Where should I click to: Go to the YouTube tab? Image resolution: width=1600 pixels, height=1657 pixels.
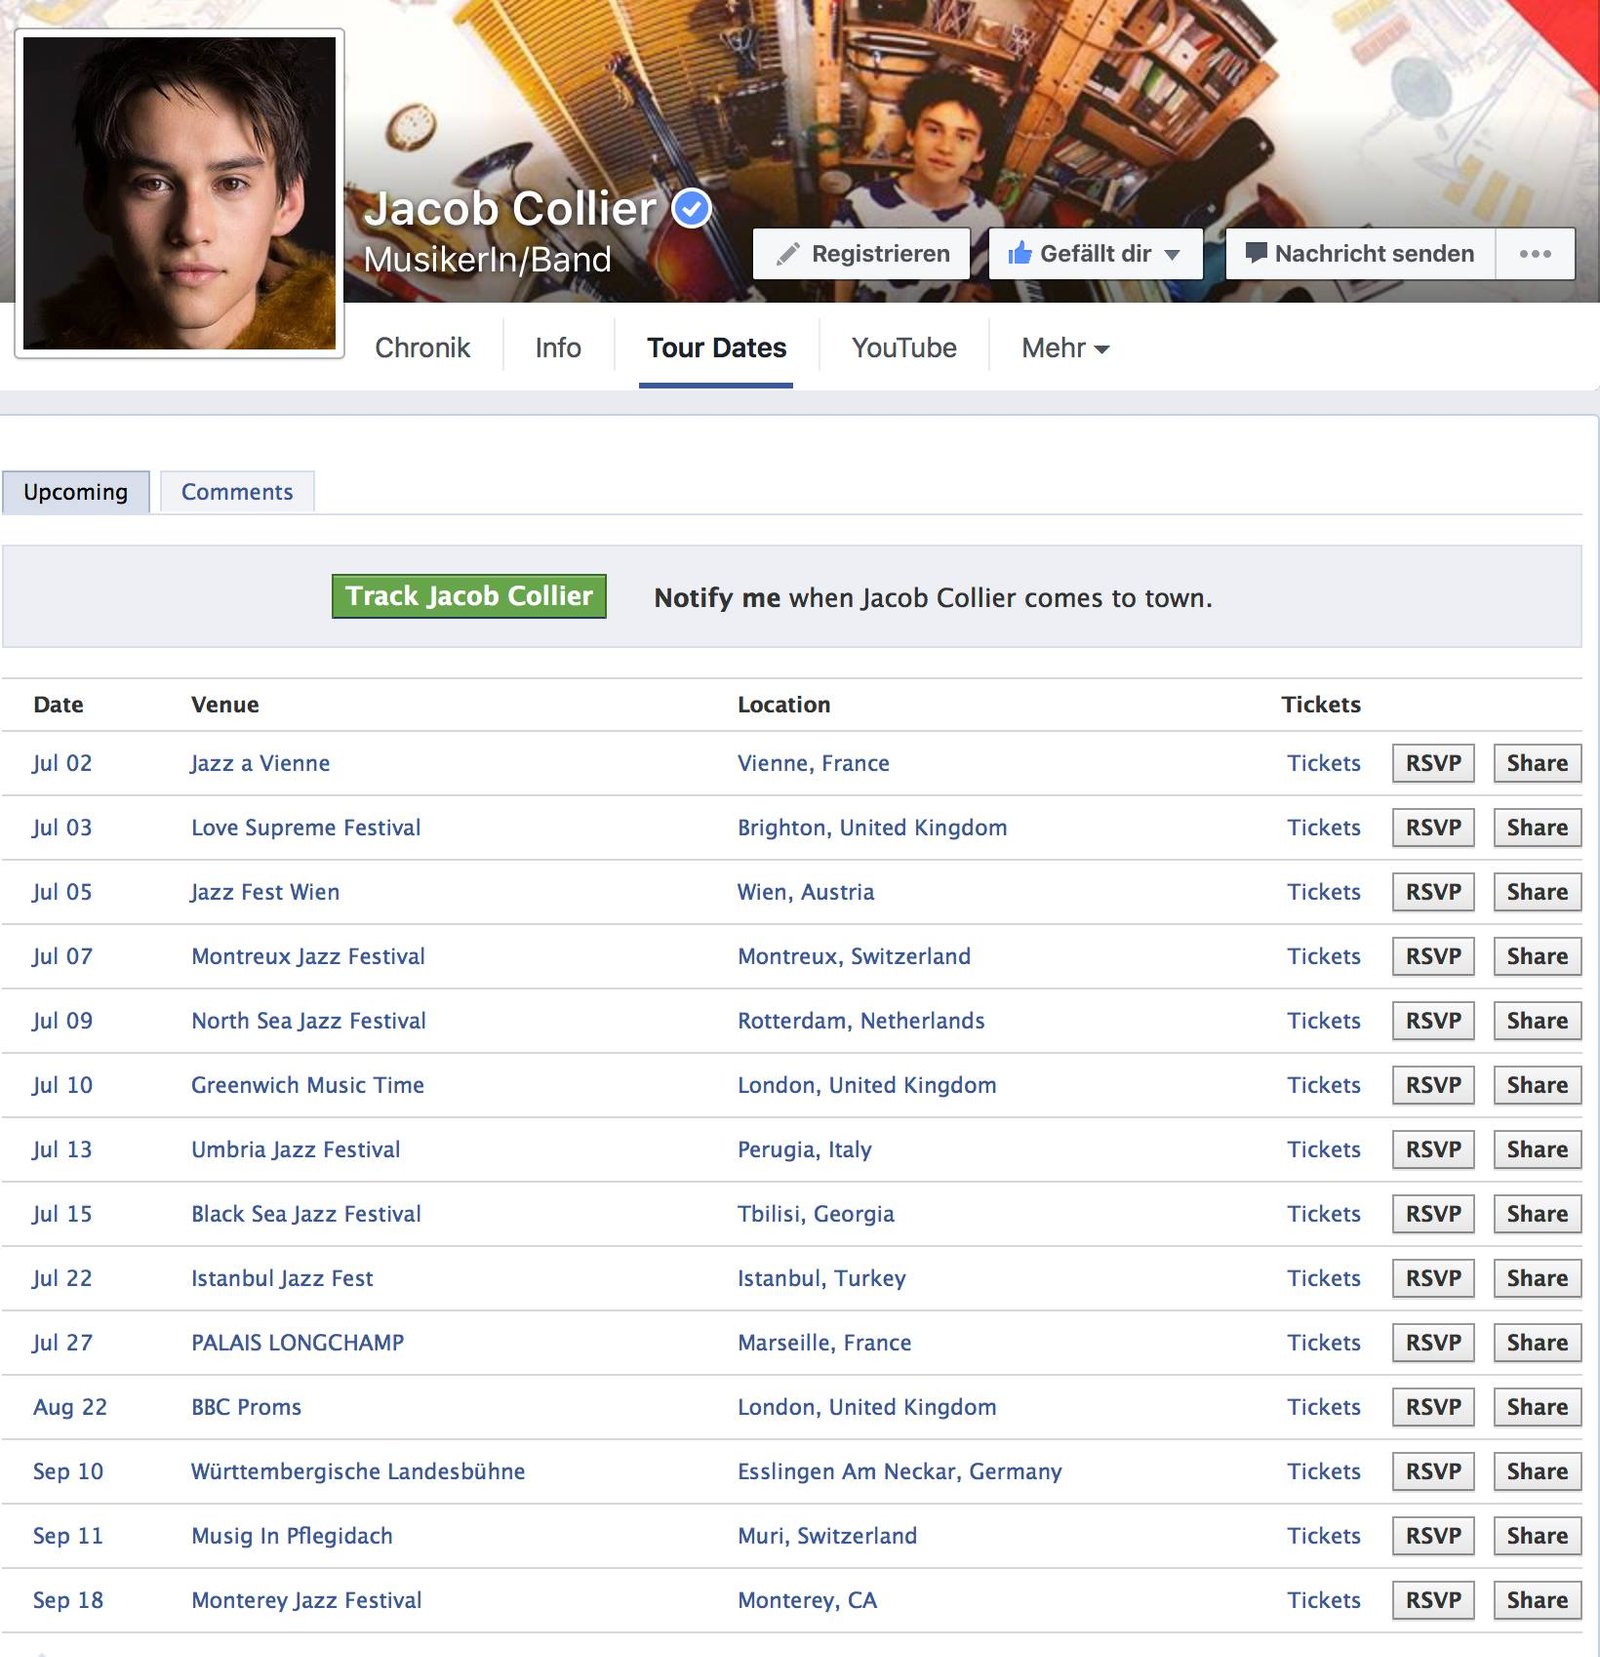tap(904, 348)
